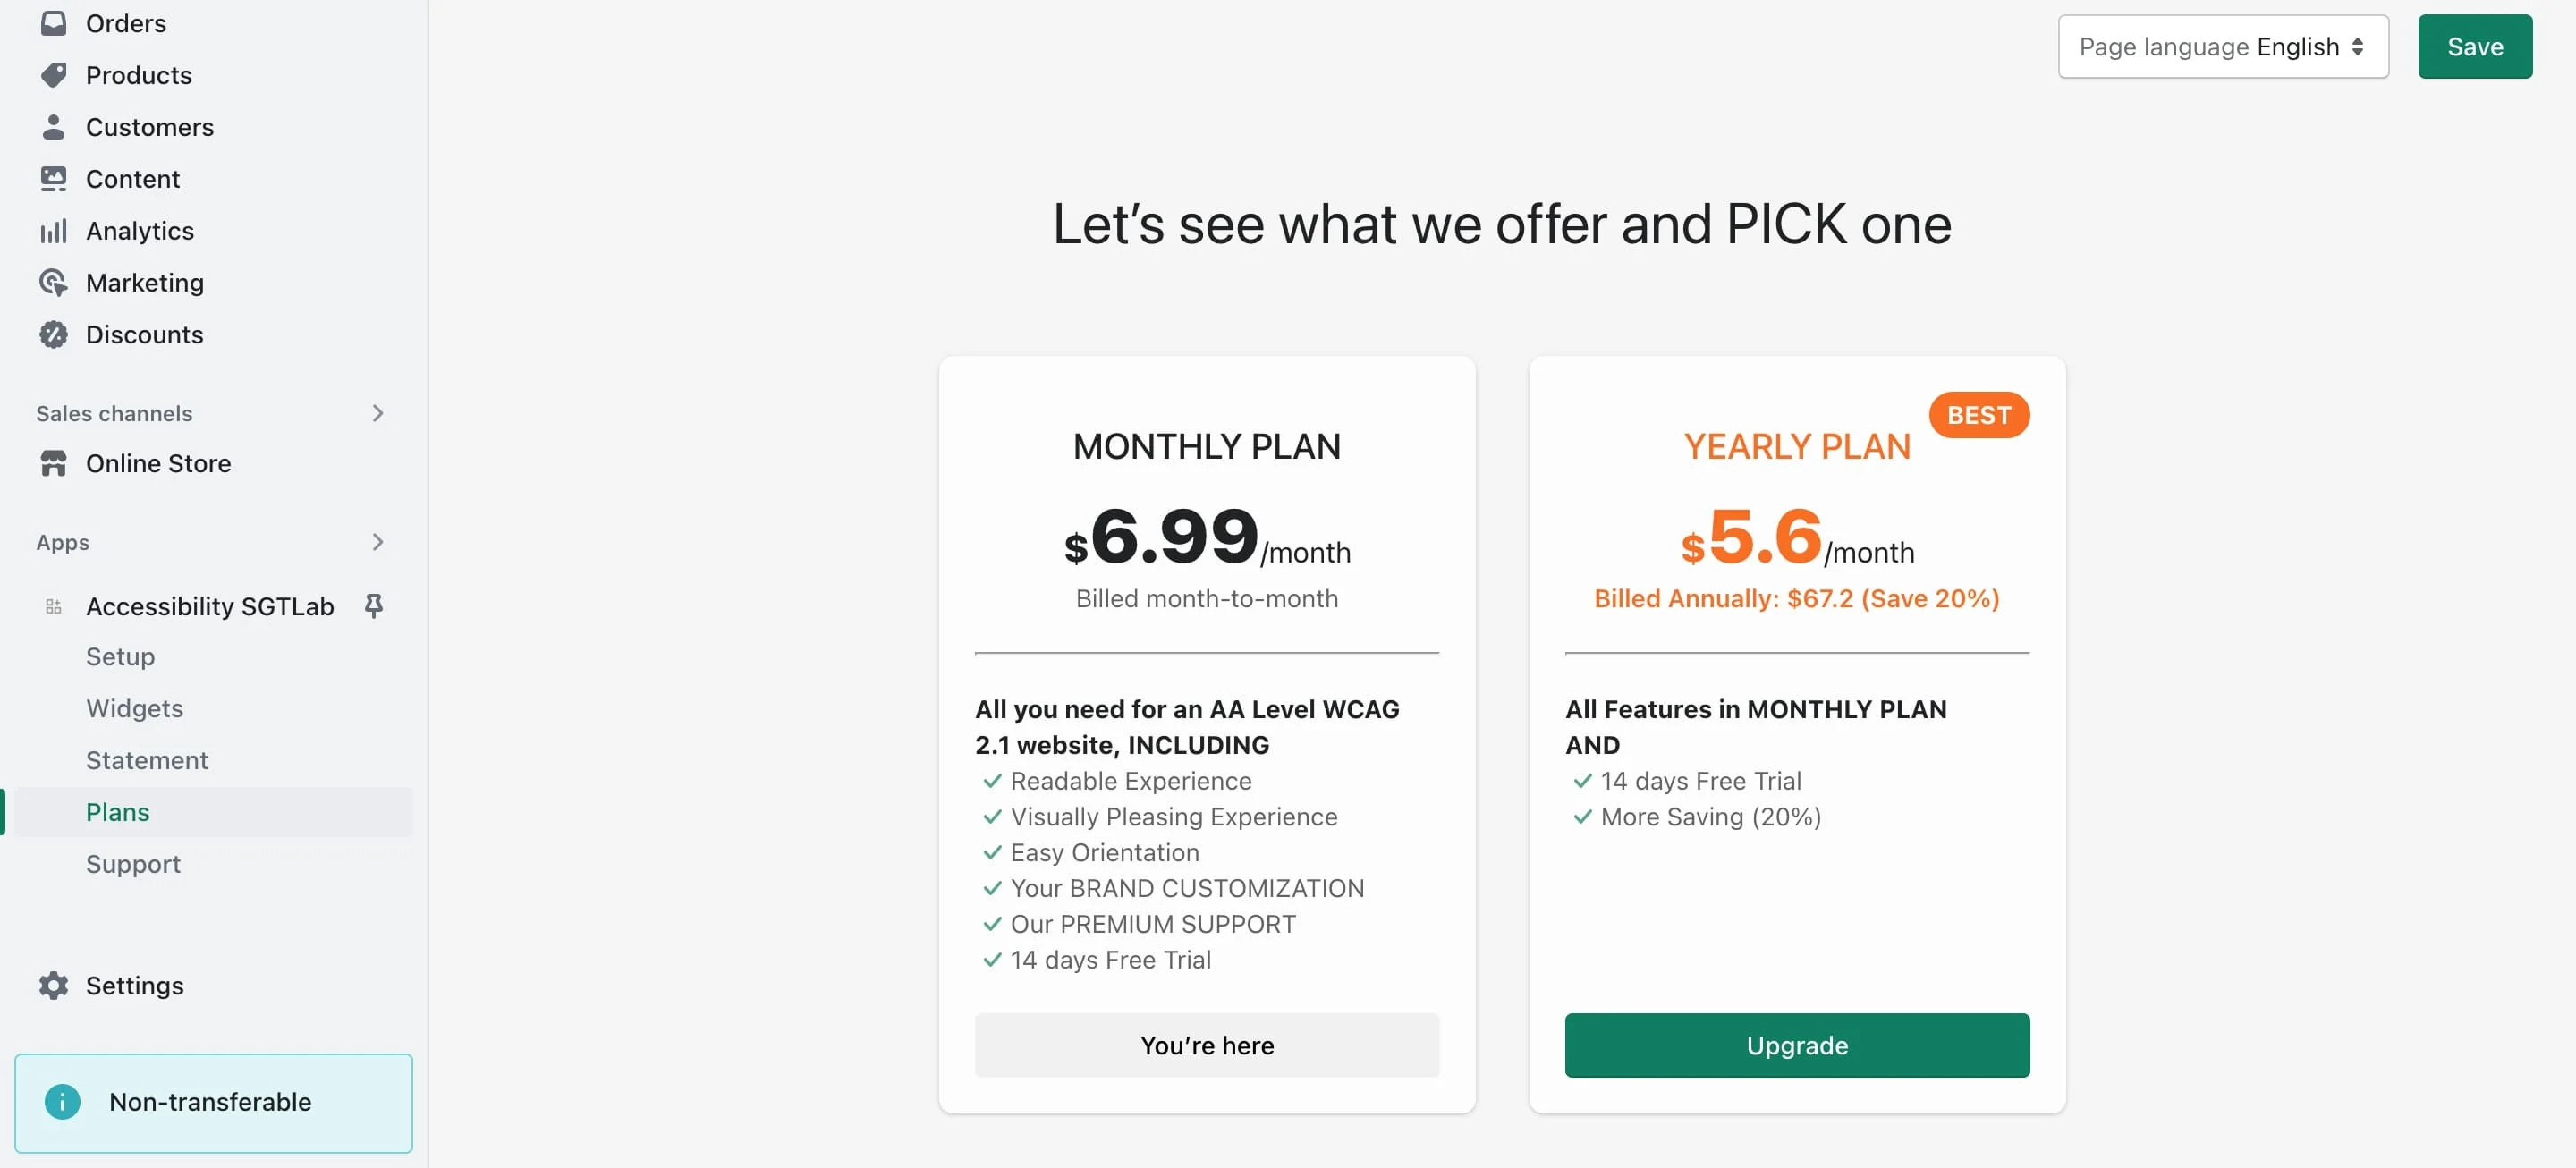
Task: Switch to the Support page
Action: click(133, 864)
